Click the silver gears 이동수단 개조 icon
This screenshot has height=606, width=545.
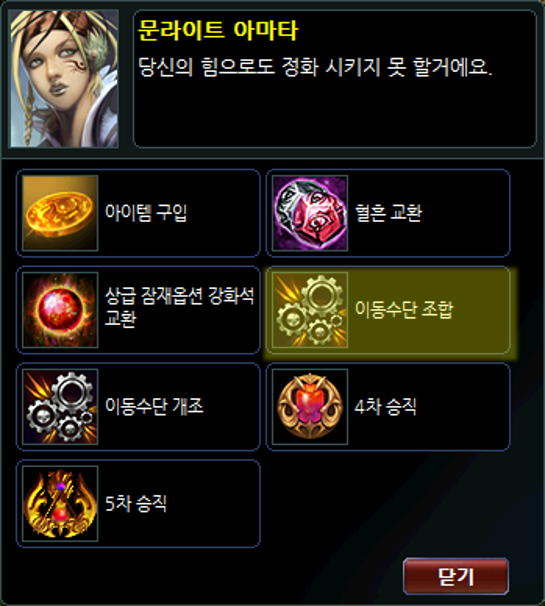click(x=60, y=407)
